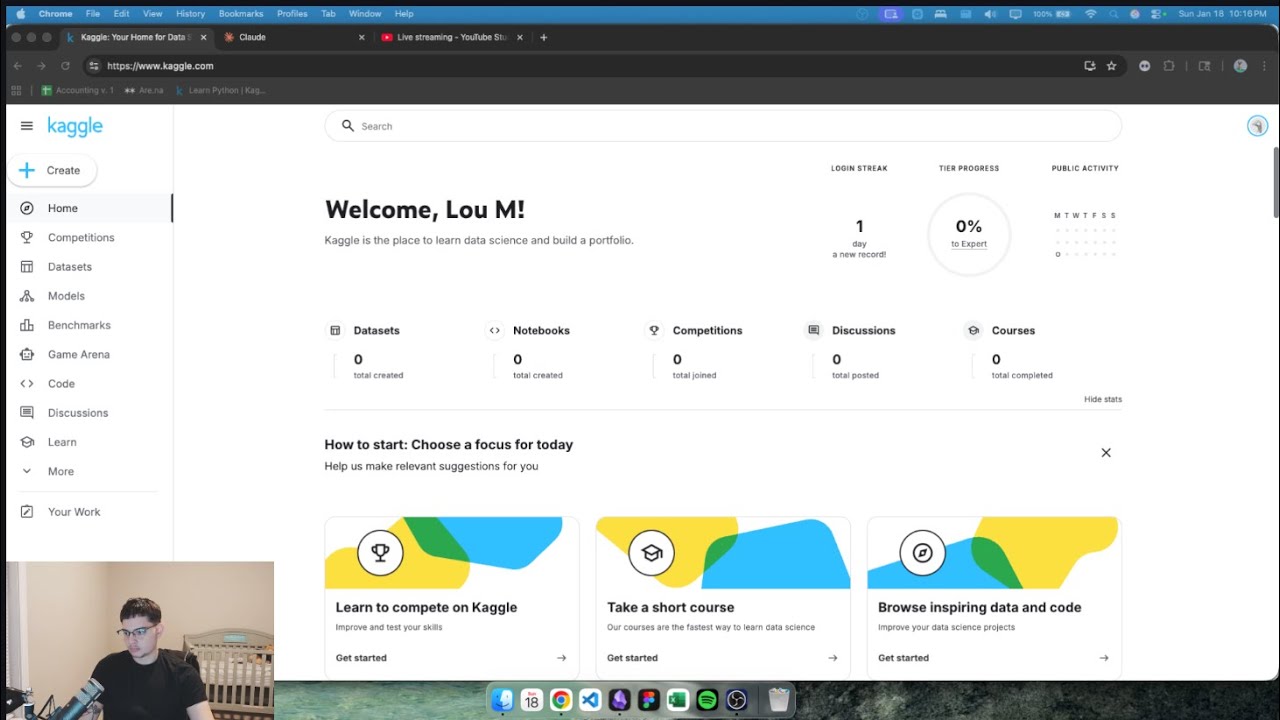Screen dimensions: 1280x720
Task: Open the Profiles menu in the menu bar
Action: click(x=292, y=14)
